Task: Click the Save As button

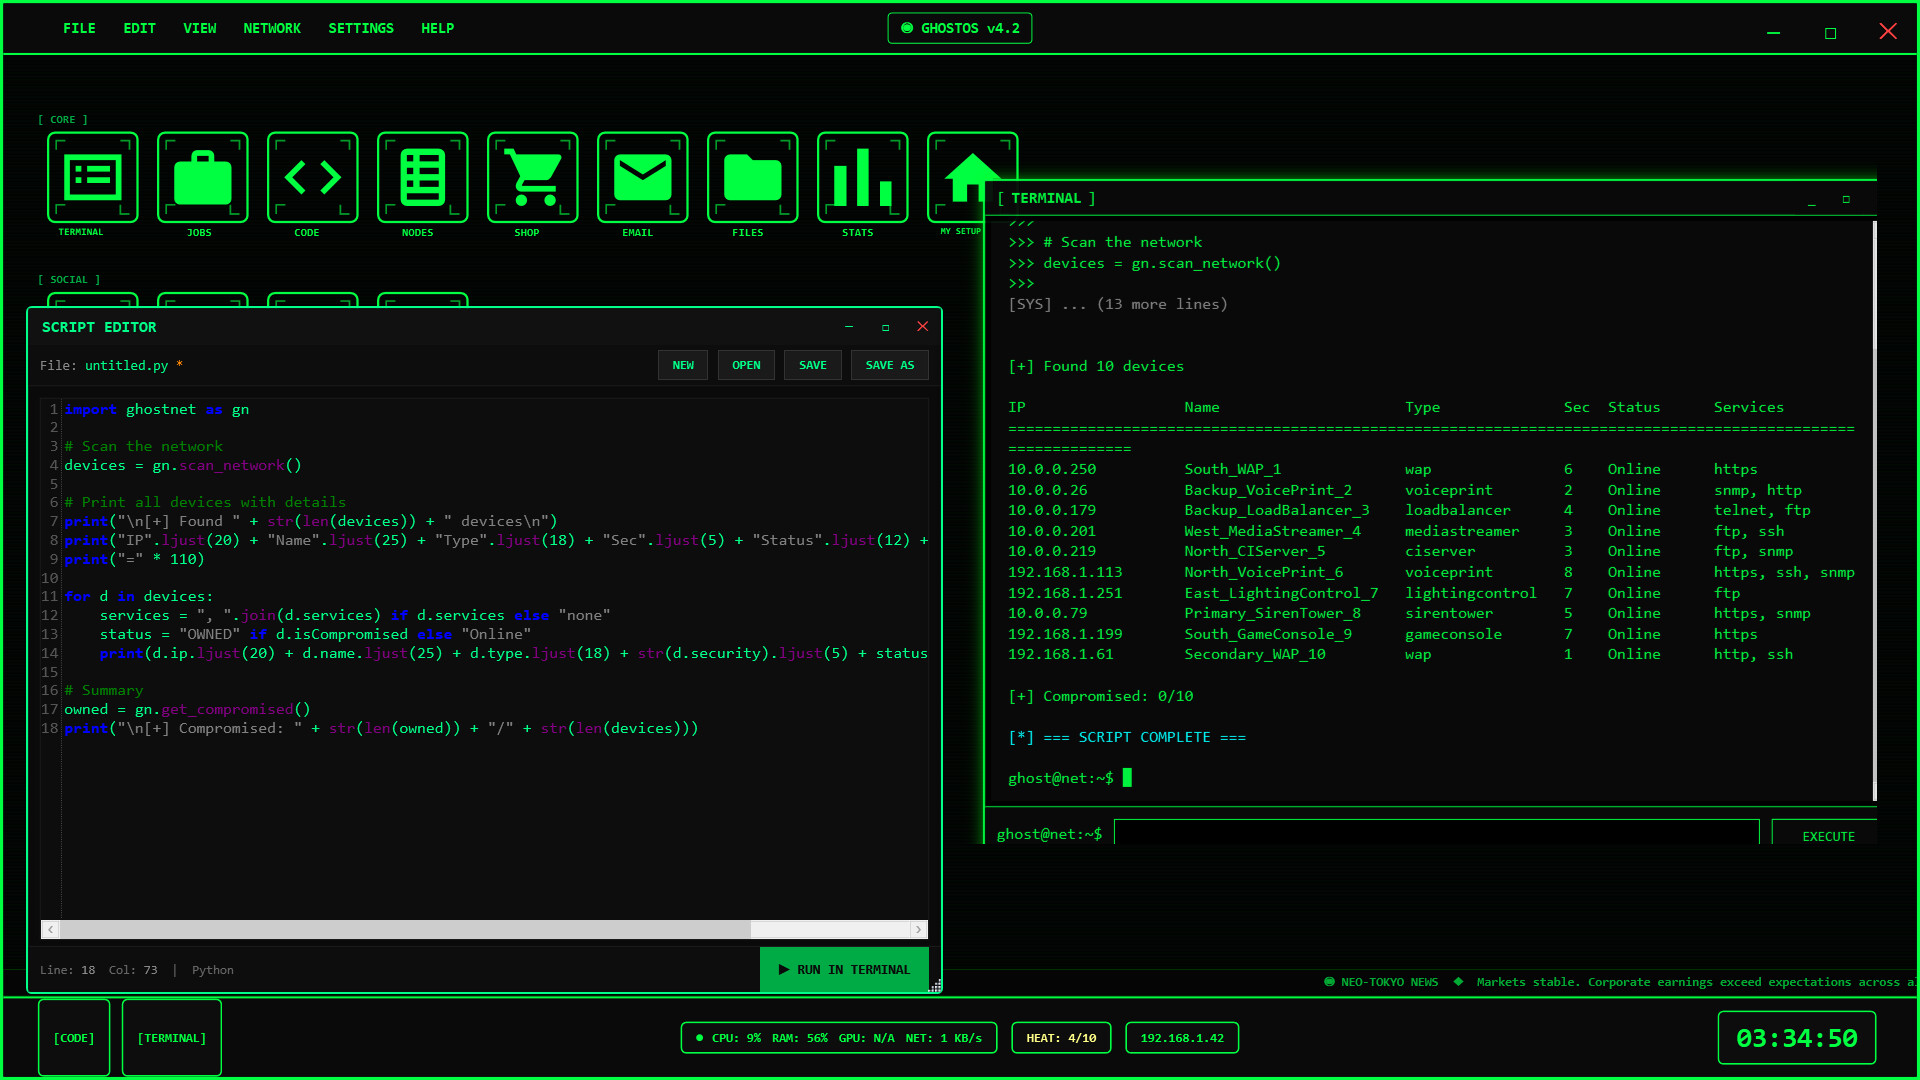Action: (x=889, y=365)
